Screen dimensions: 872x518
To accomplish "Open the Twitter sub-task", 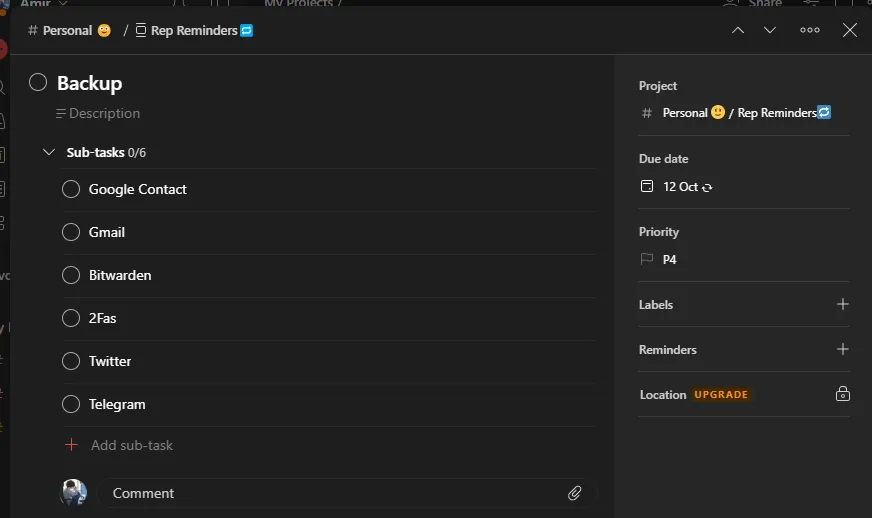I will (110, 362).
